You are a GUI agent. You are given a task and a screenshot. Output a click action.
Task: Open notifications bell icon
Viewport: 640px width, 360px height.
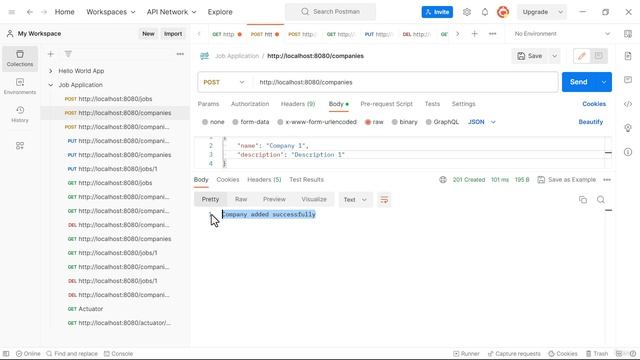tap(484, 12)
